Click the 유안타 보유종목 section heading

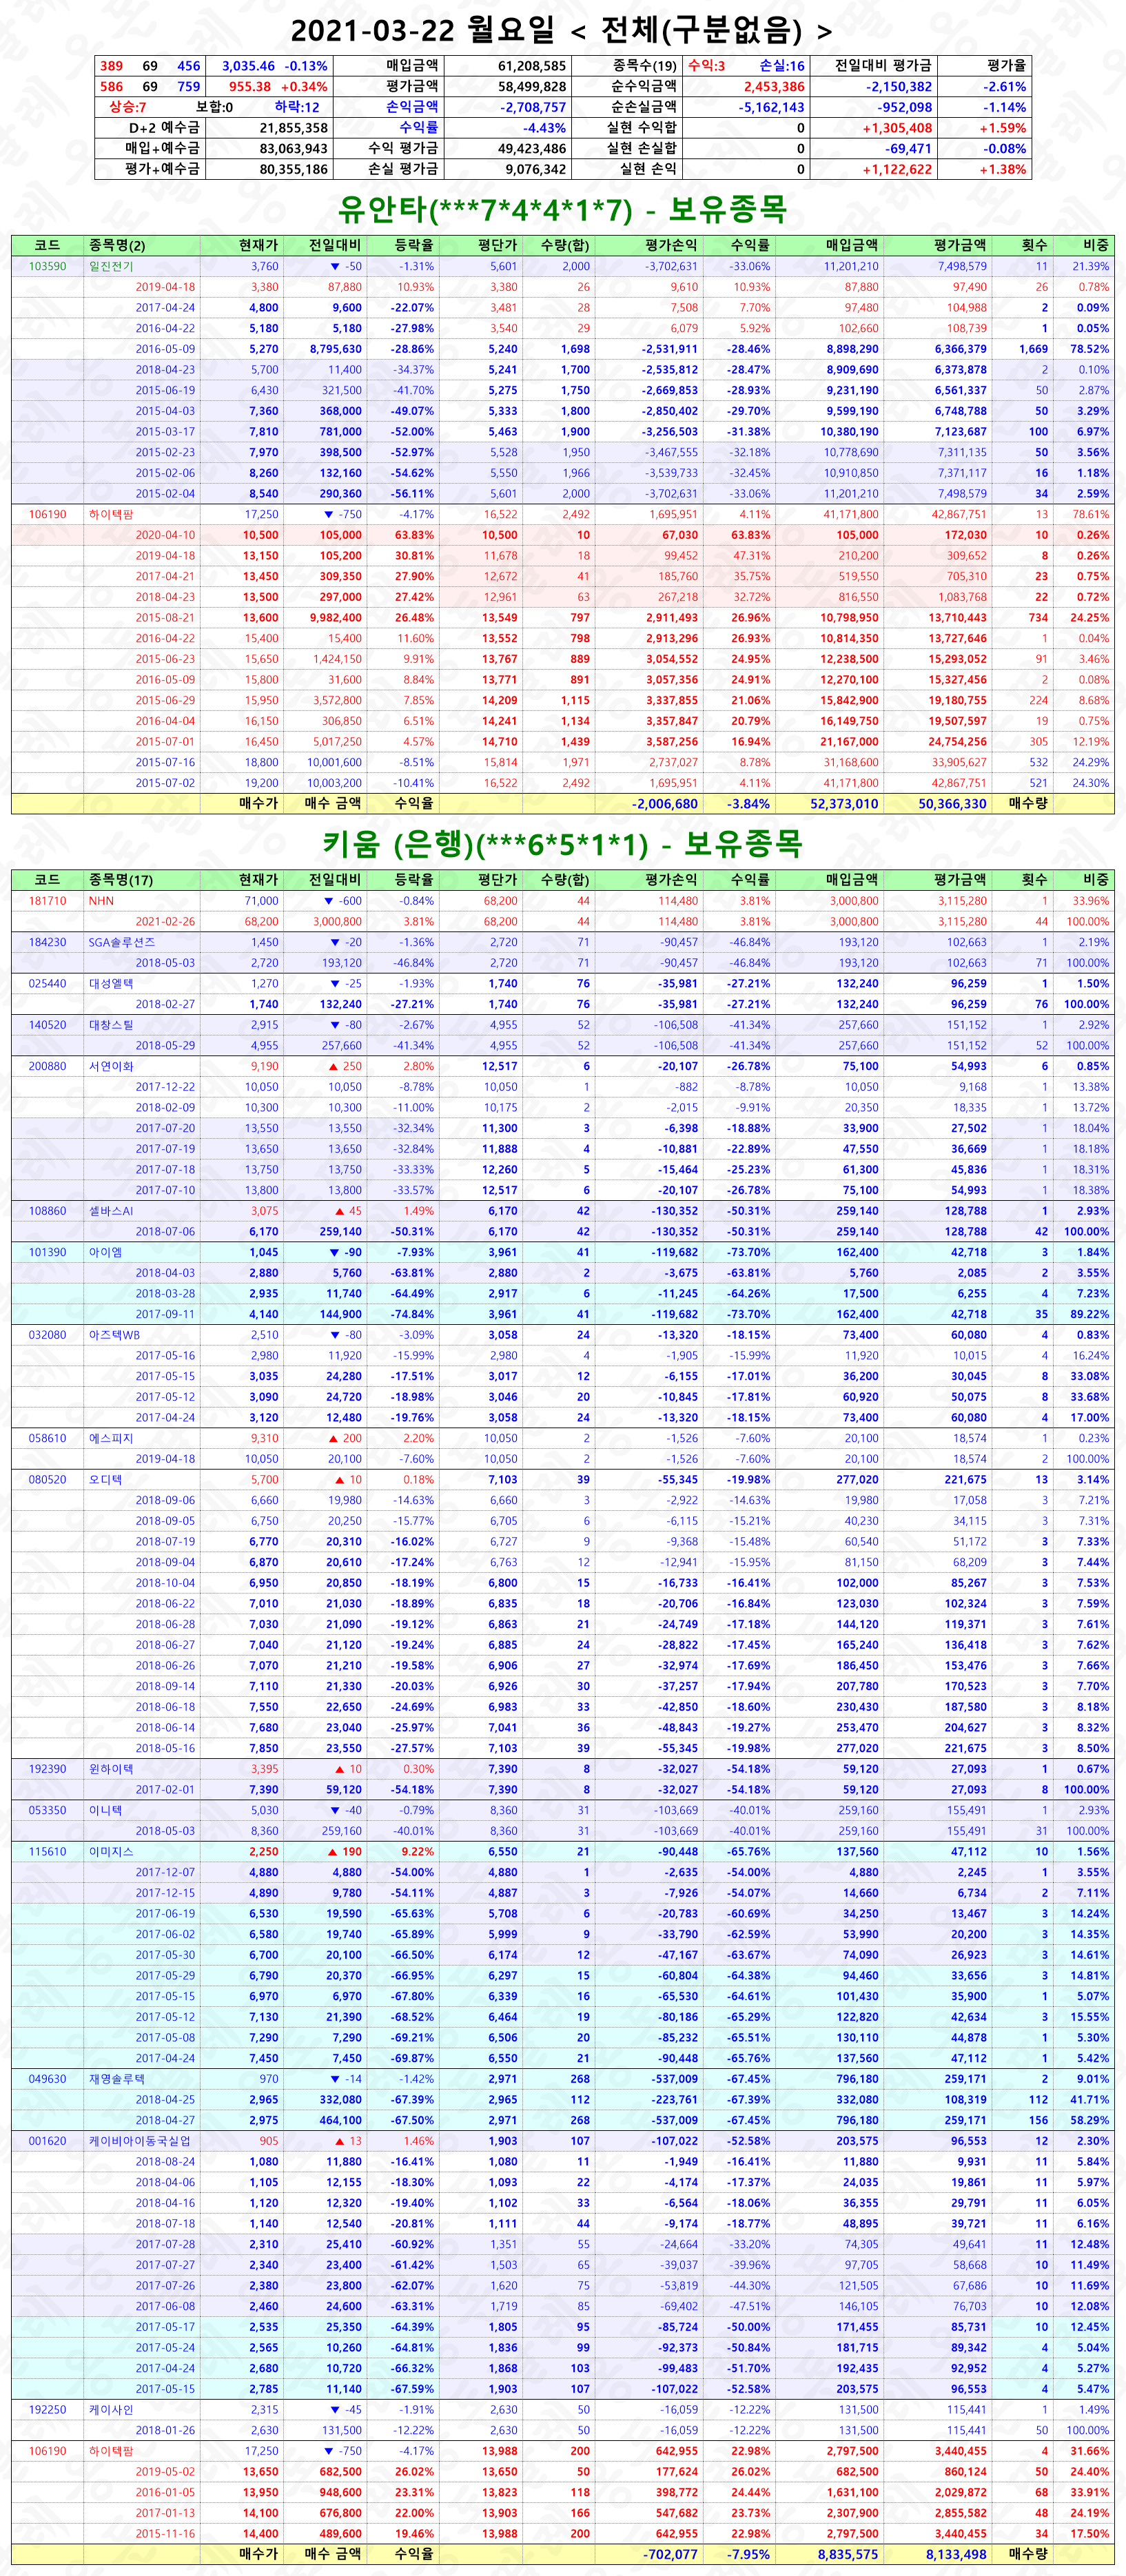click(x=562, y=209)
